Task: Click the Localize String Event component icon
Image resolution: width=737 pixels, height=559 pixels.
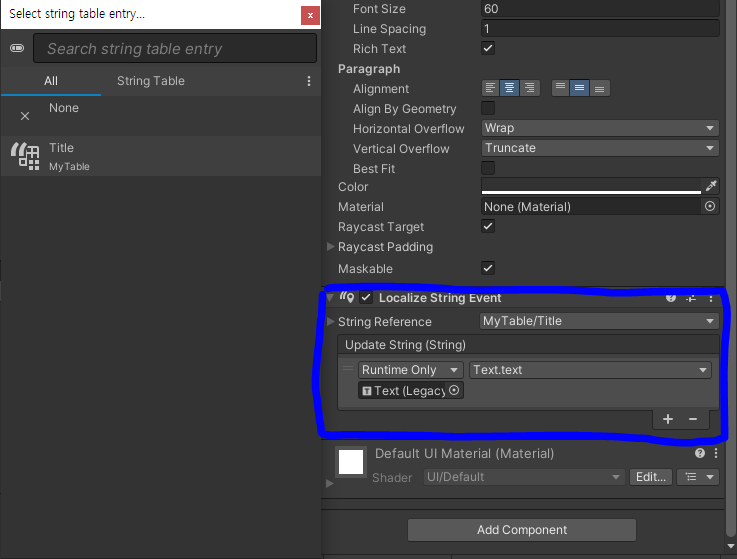Action: [347, 297]
